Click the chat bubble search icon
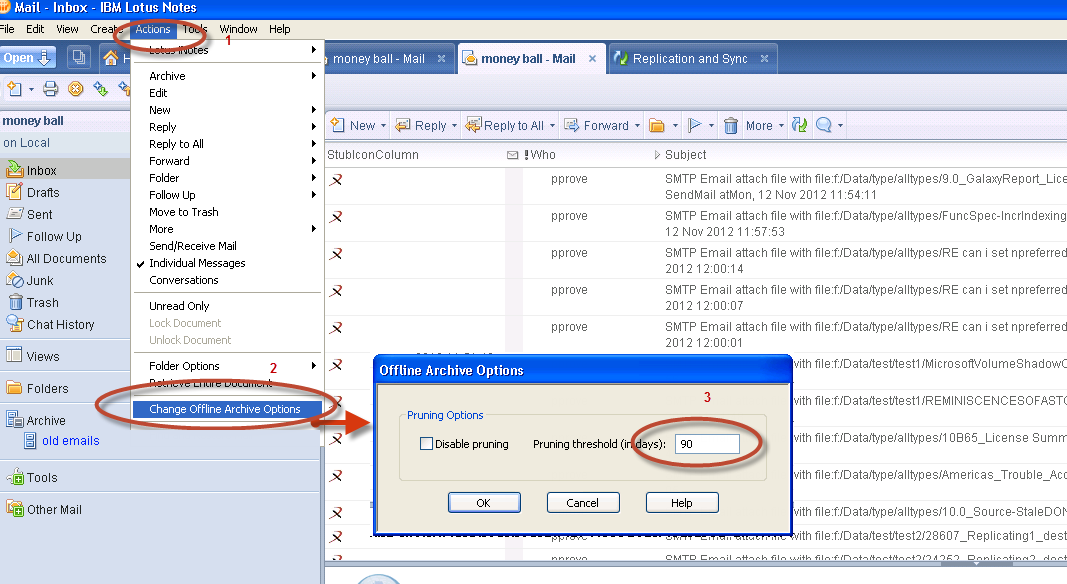 click(823, 125)
